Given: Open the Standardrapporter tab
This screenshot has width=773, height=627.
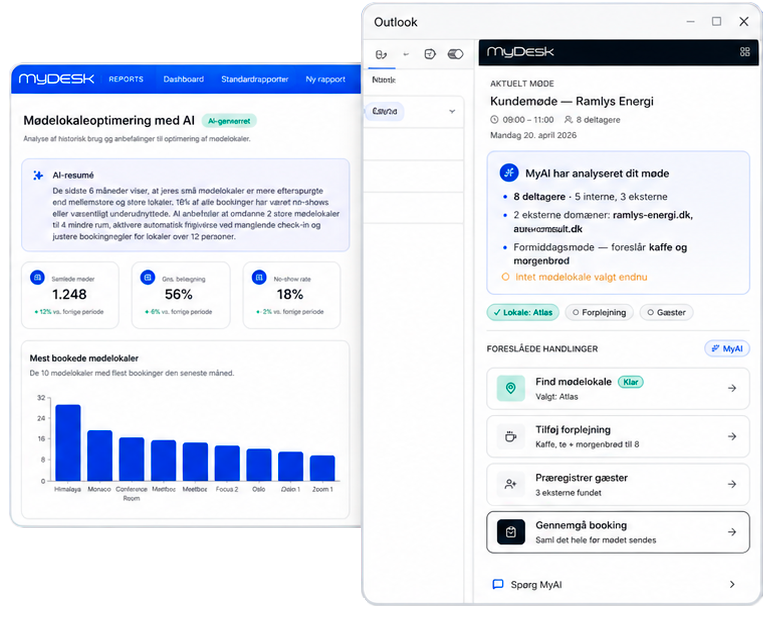Looking at the screenshot, I should [254, 79].
